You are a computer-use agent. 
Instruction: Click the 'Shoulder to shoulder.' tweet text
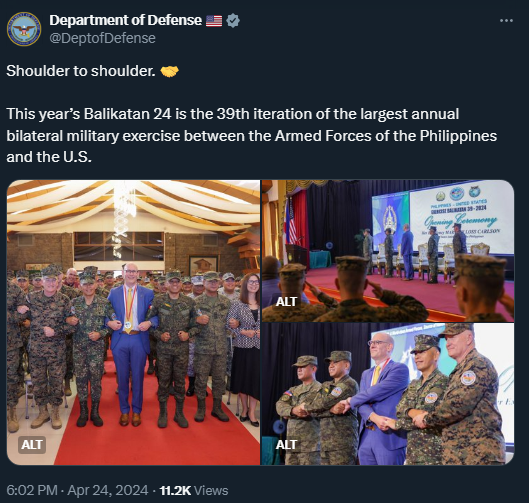81,71
